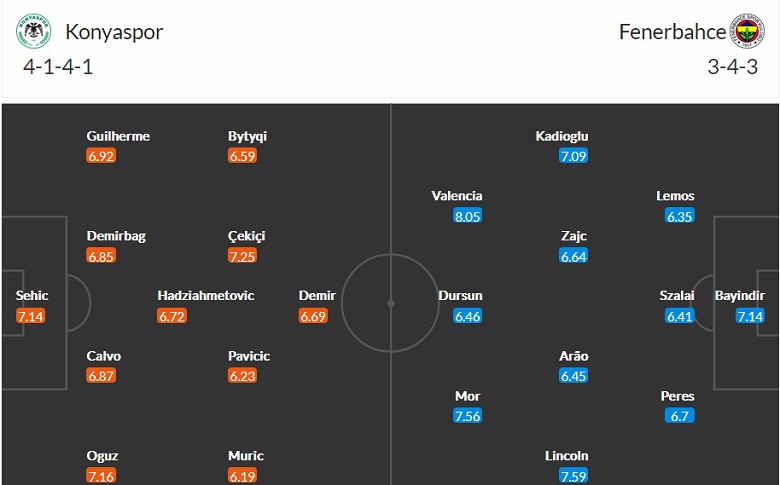Click Lincoln's 7.59 rating badge

pos(573,476)
